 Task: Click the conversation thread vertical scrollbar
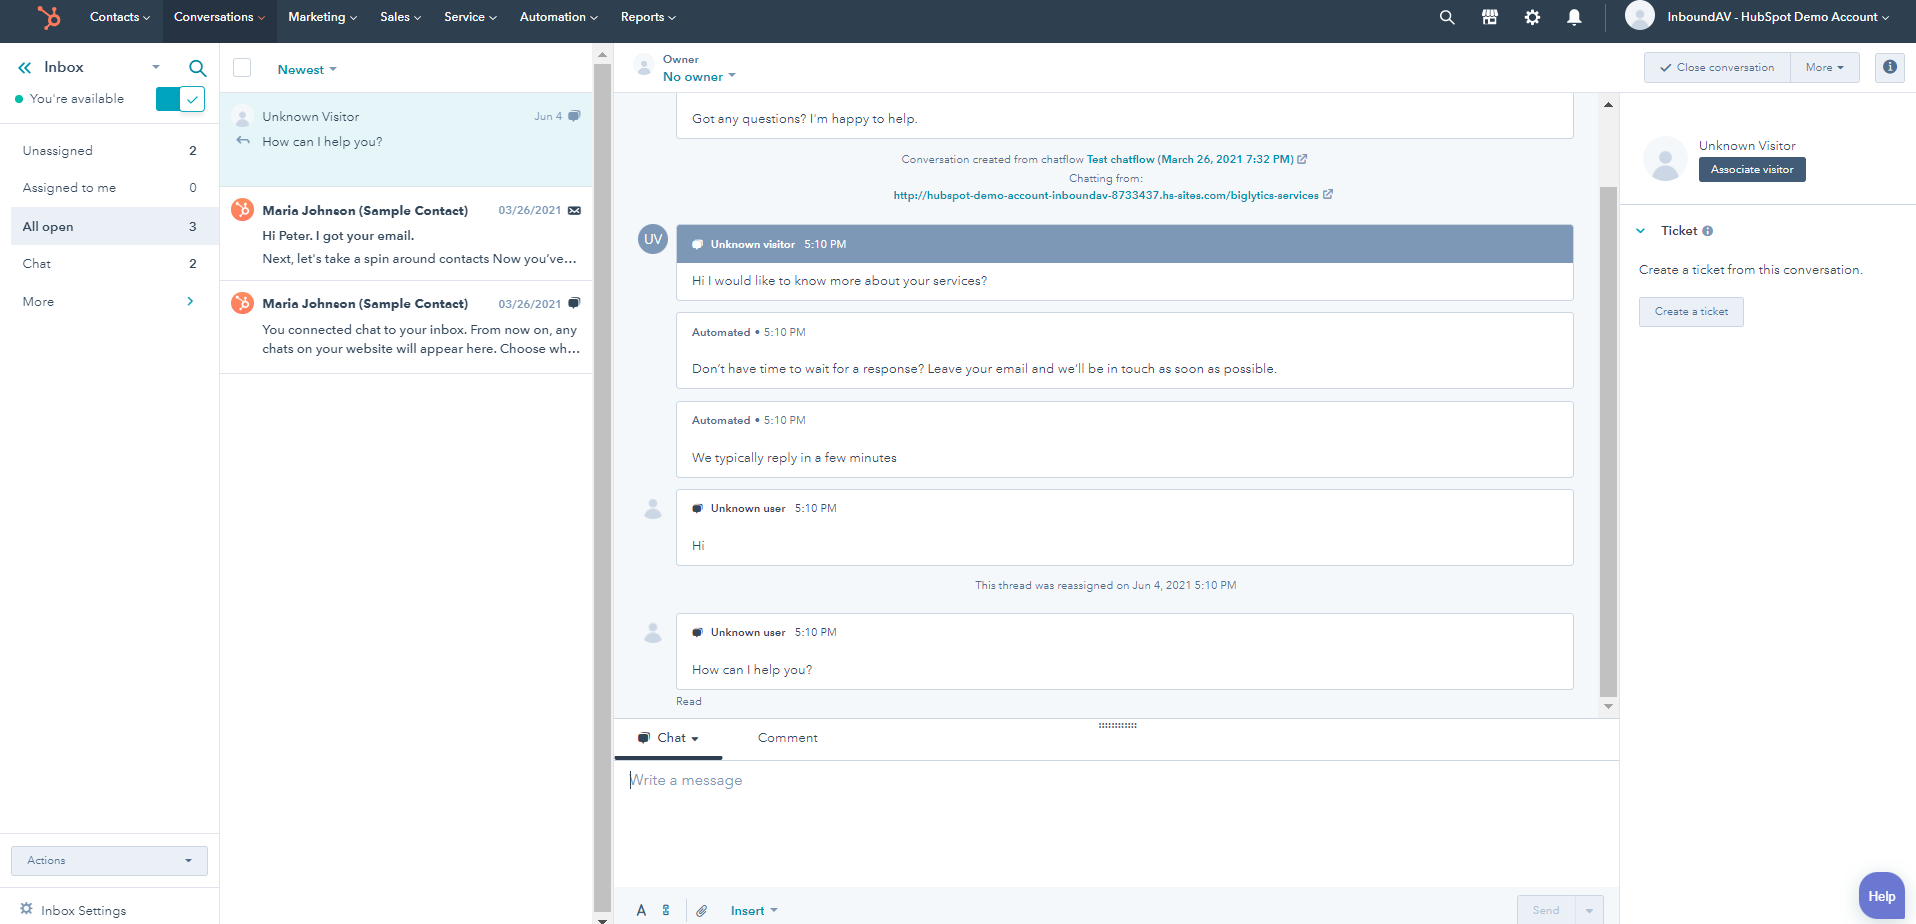click(1608, 440)
